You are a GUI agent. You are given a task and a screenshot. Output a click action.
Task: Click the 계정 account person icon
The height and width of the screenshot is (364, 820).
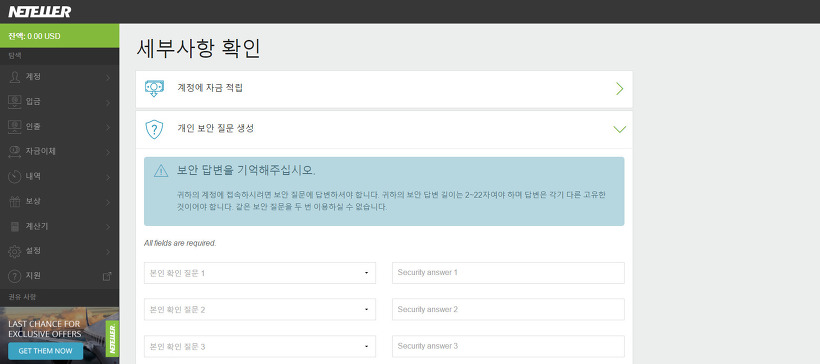(x=15, y=77)
